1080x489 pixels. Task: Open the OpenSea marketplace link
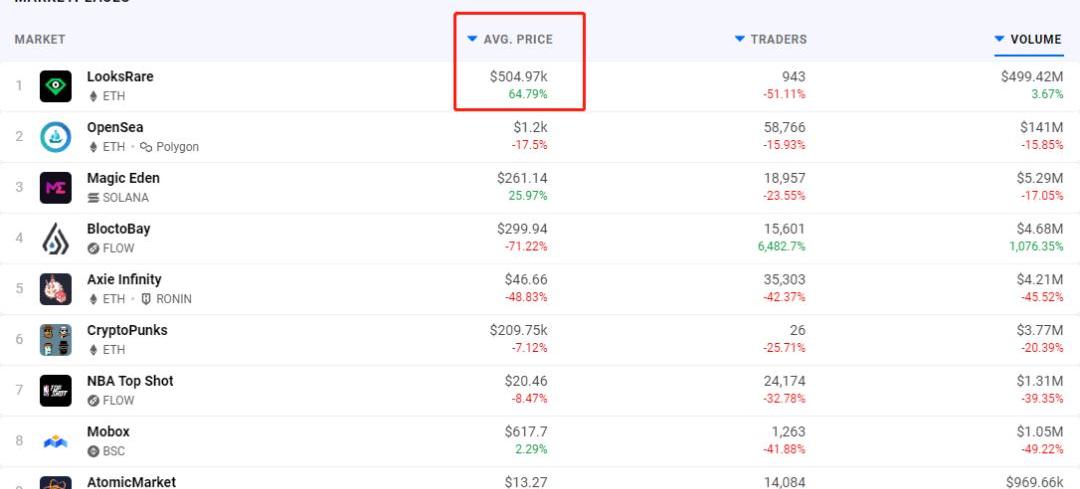point(115,127)
